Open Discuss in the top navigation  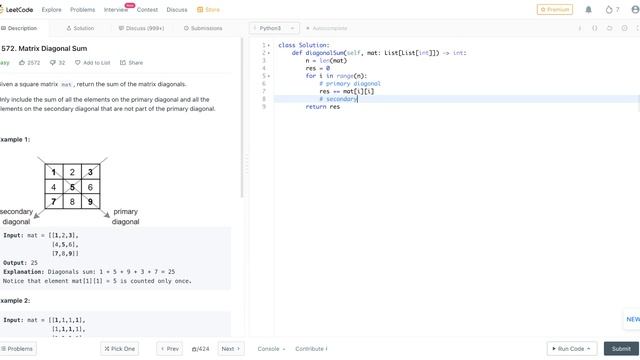pos(177,9)
